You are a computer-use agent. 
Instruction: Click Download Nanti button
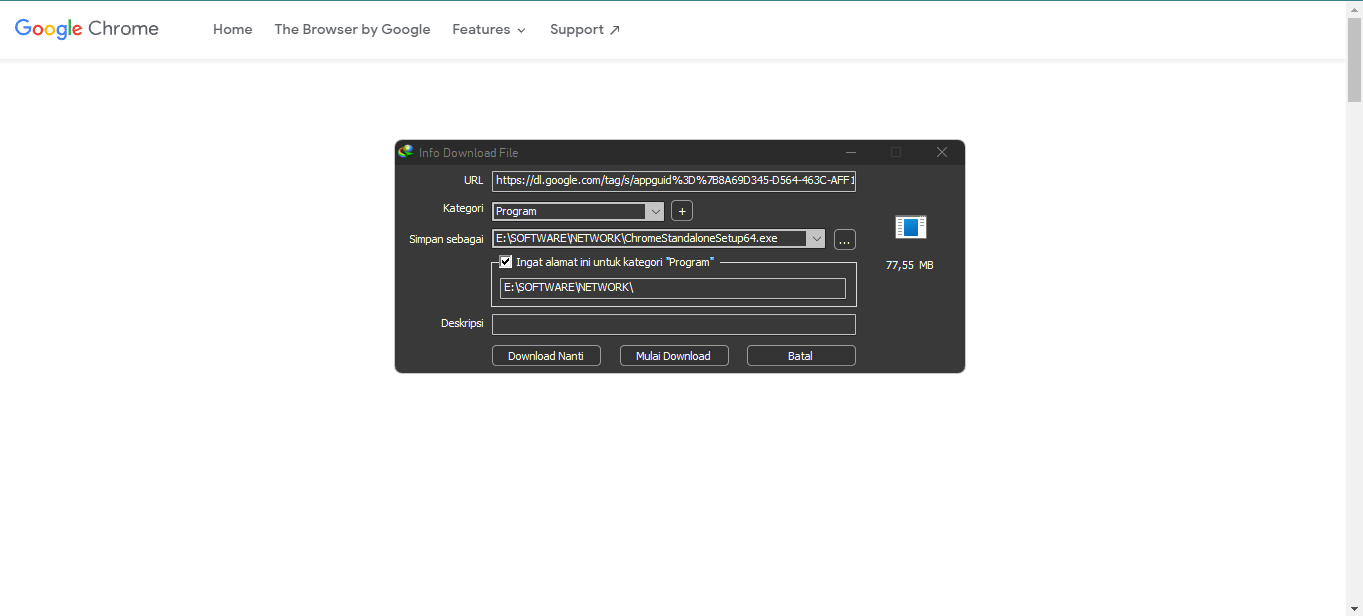(546, 356)
